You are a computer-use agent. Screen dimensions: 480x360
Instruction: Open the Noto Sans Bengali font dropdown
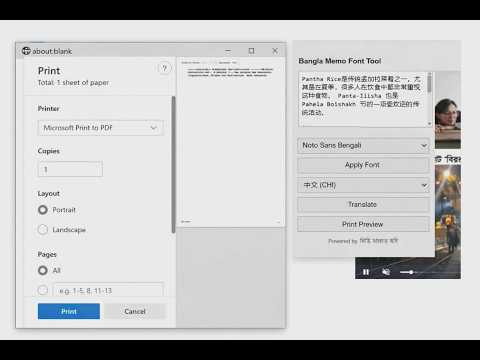pos(363,145)
